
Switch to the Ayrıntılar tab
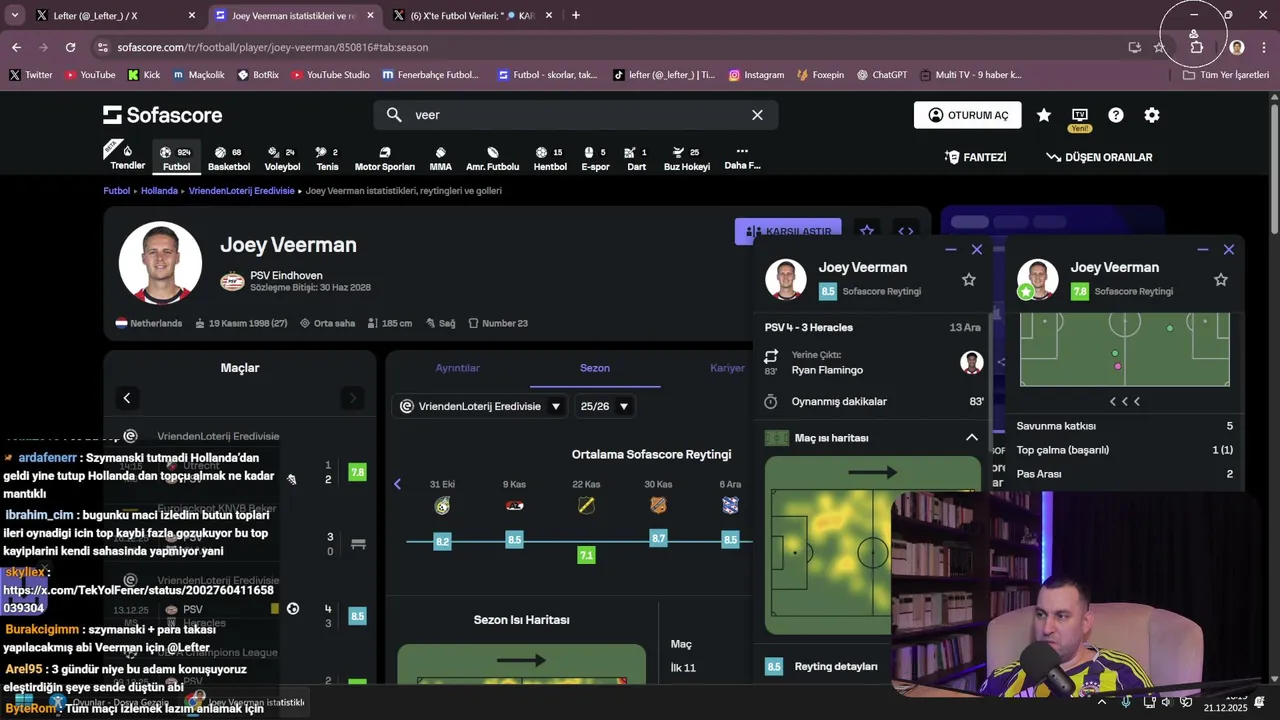[457, 368]
